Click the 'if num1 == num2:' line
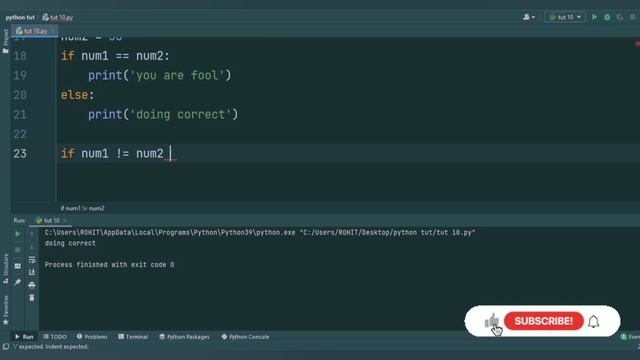Image resolution: width=640 pixels, height=360 pixels. (115, 56)
